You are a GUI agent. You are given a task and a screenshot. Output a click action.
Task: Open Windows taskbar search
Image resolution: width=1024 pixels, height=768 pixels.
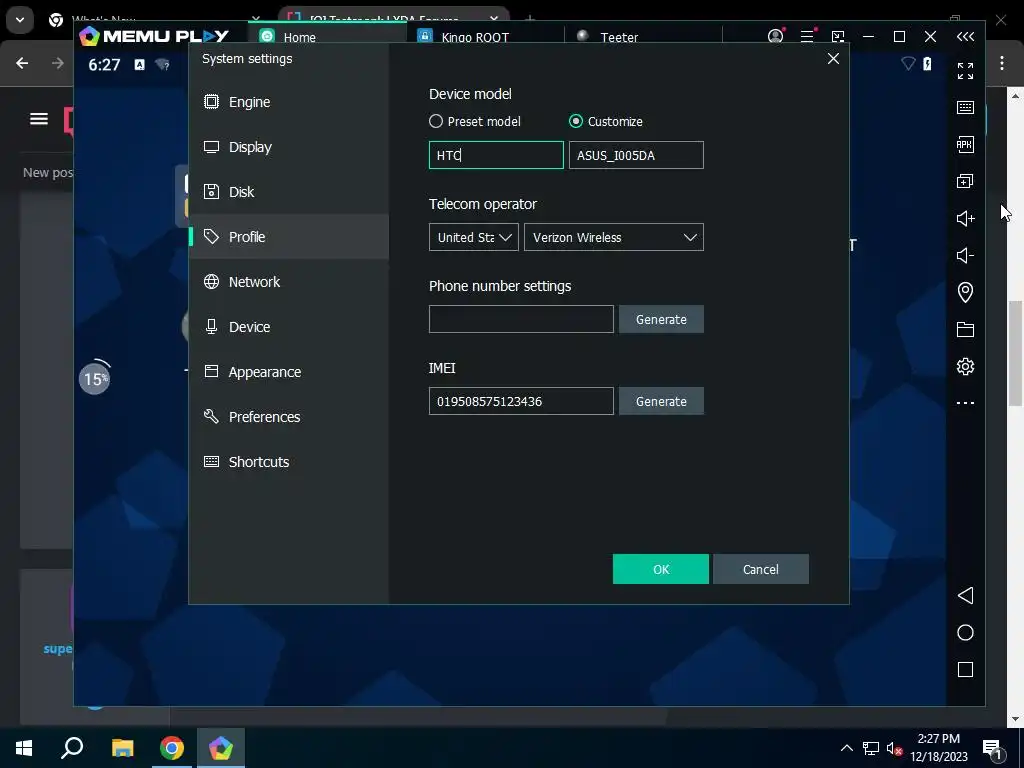tap(72, 748)
